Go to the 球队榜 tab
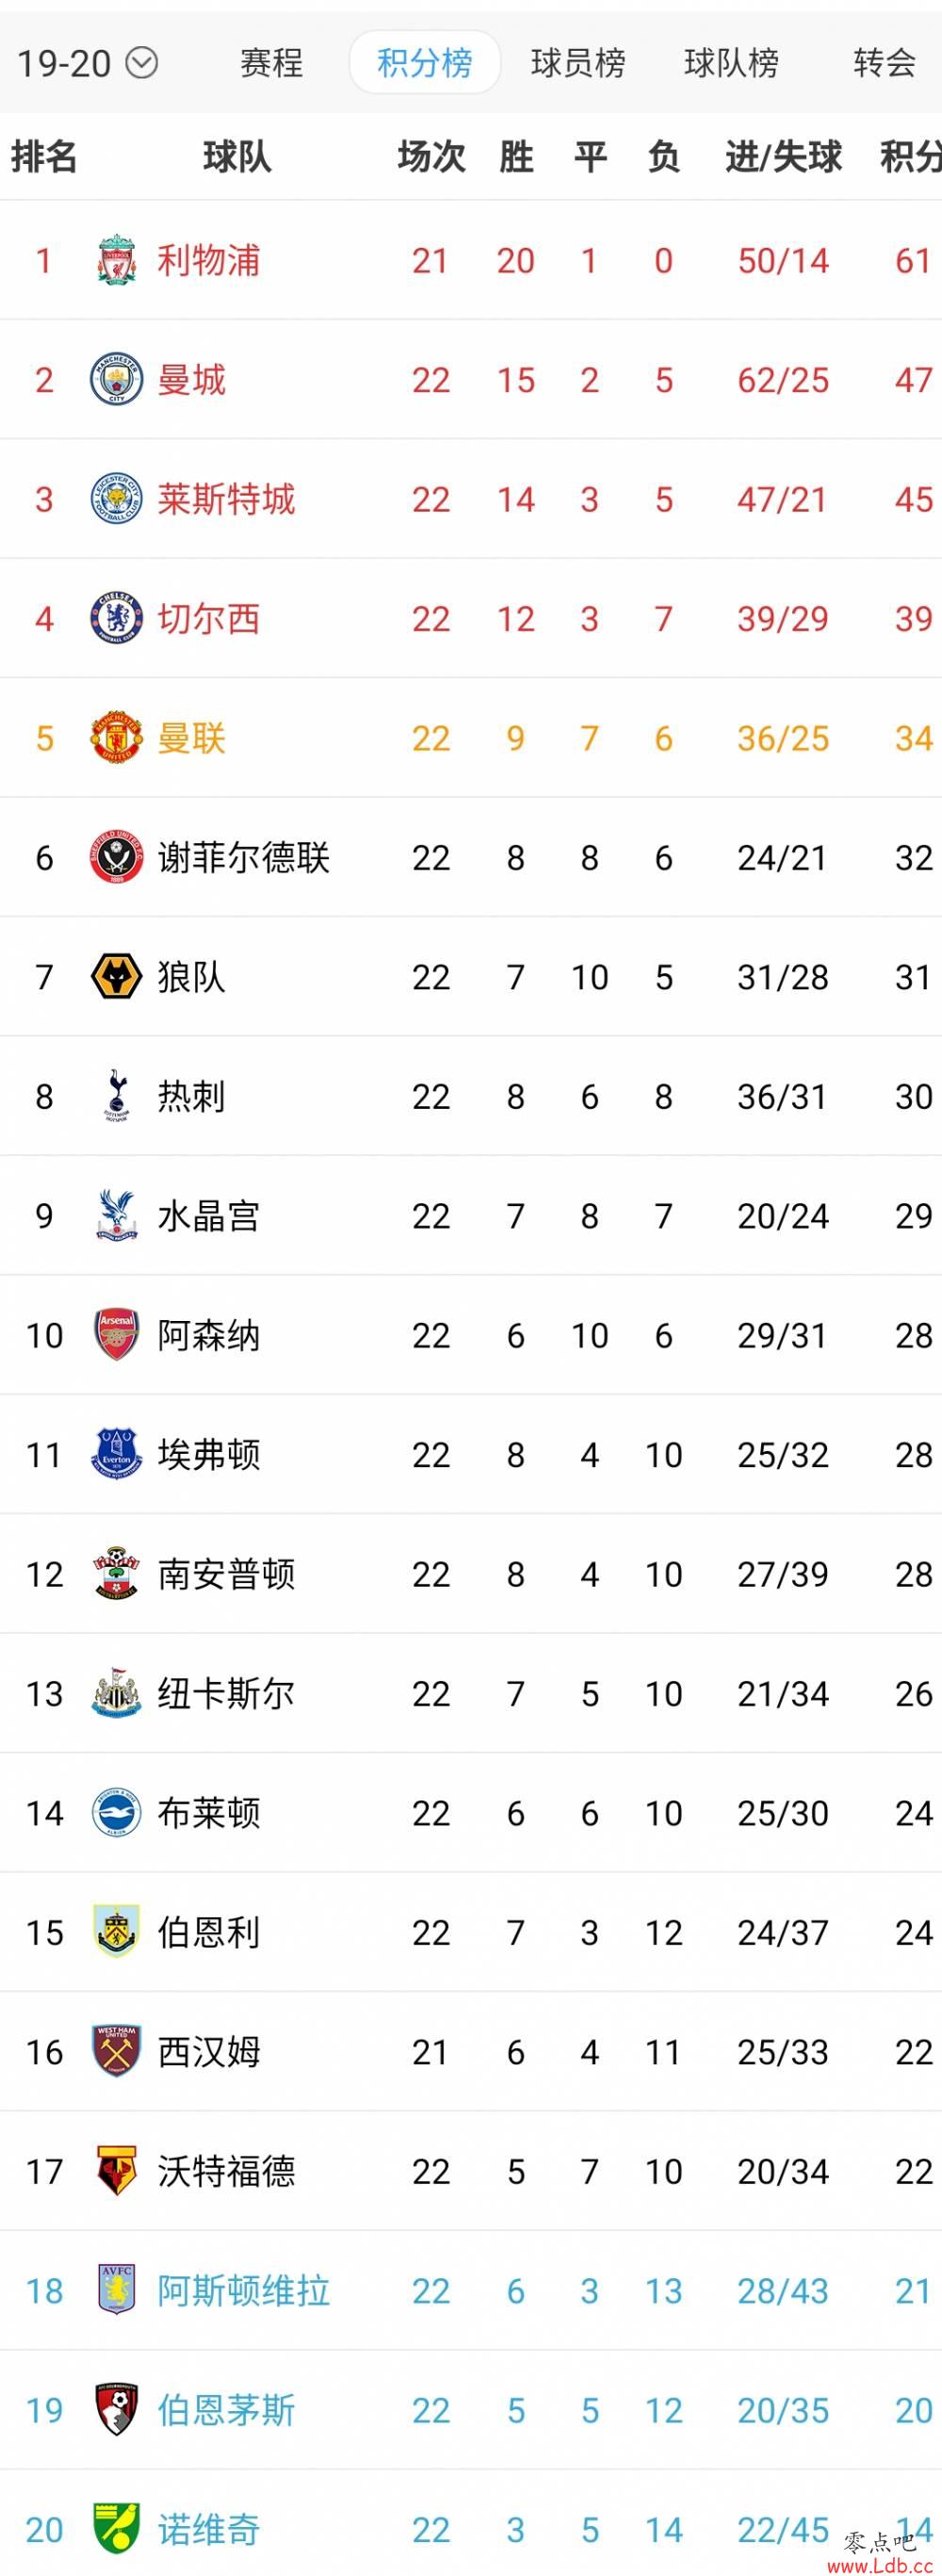The width and height of the screenshot is (942, 2576). [x=732, y=63]
